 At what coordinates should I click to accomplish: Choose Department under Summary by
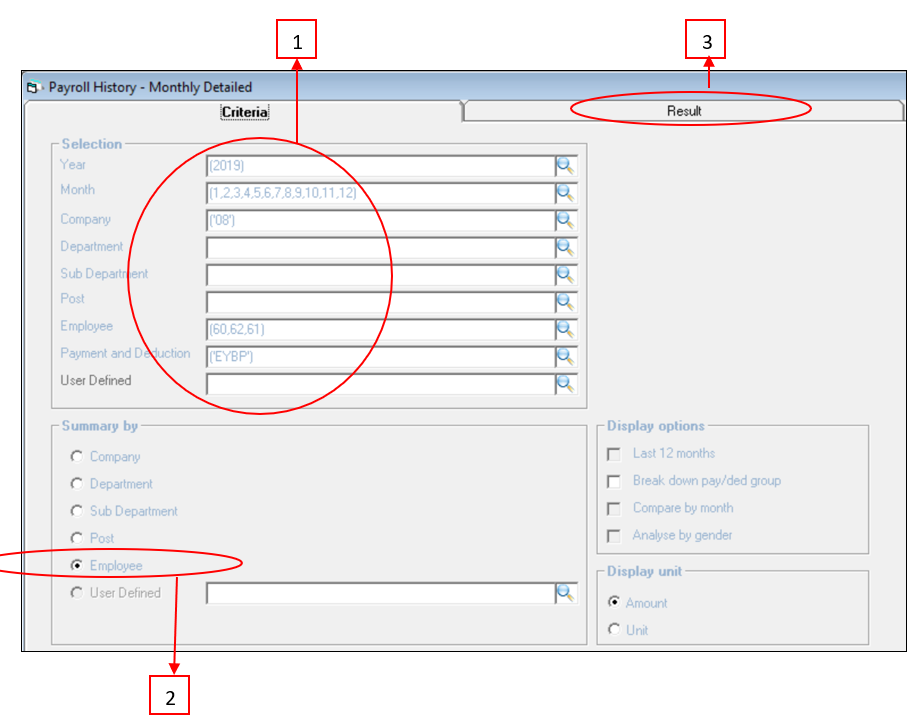(x=77, y=484)
